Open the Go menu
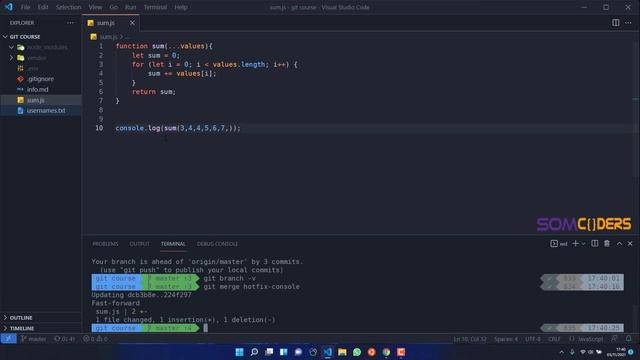The image size is (640, 360). [x=113, y=7]
